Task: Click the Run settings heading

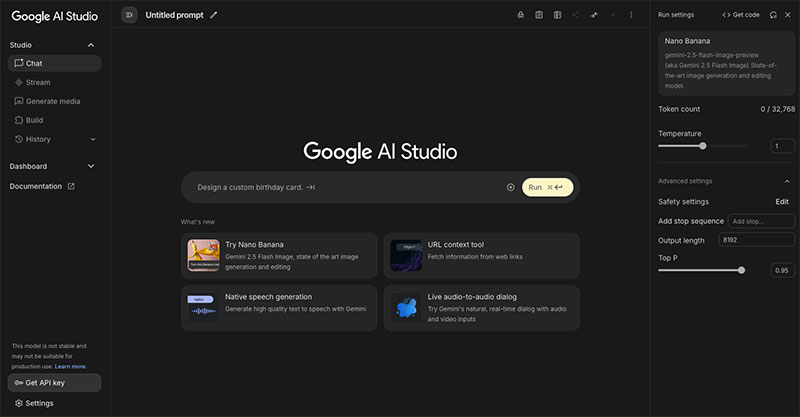Action: pyautogui.click(x=676, y=15)
